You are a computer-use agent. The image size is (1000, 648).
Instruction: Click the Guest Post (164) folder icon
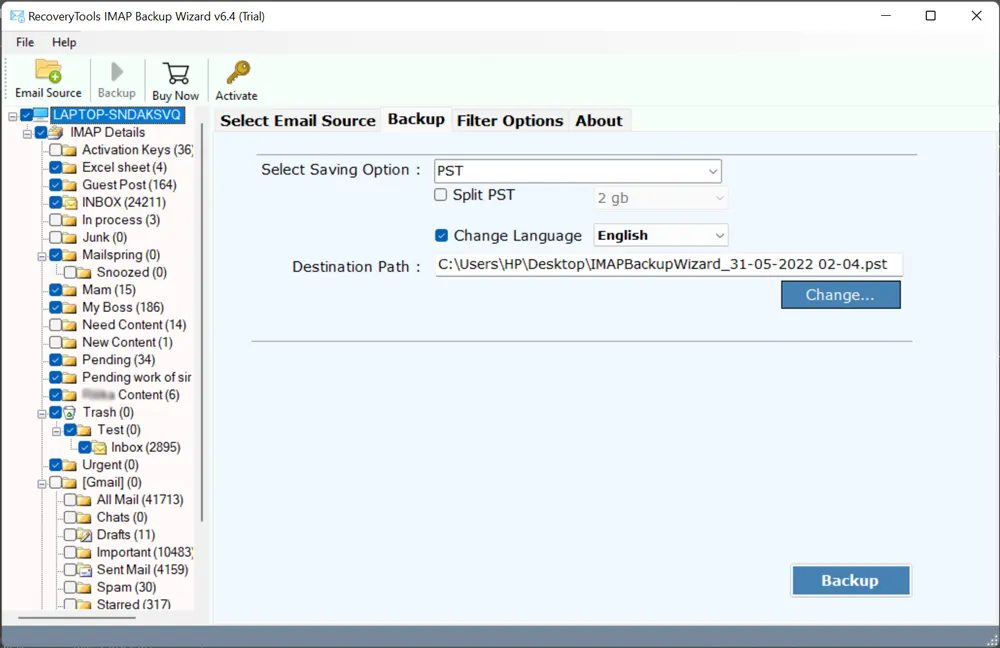point(70,185)
